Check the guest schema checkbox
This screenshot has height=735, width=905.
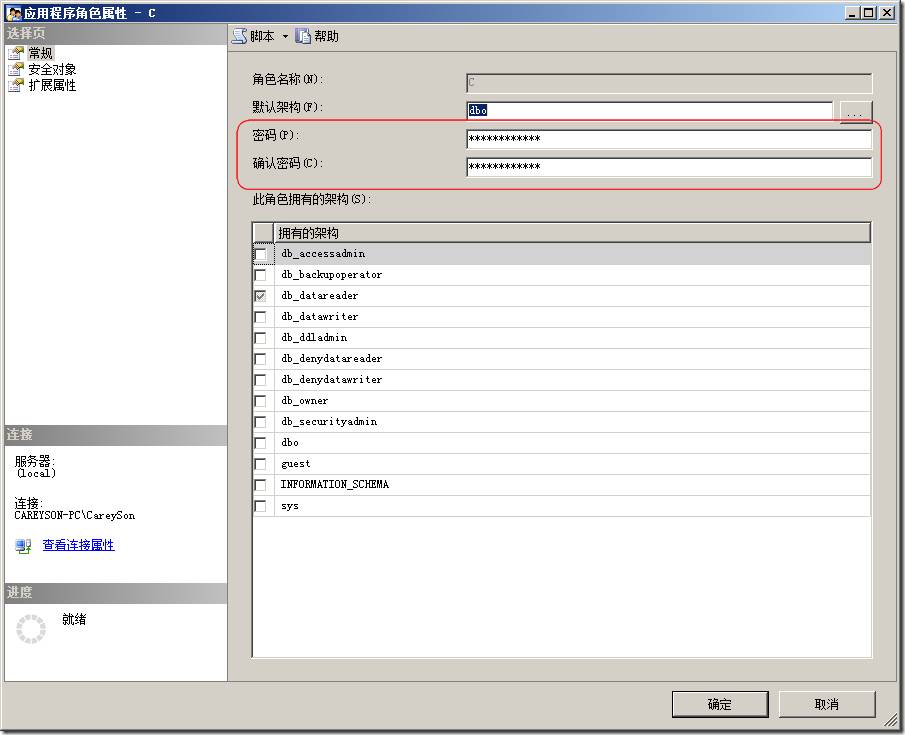(260, 464)
